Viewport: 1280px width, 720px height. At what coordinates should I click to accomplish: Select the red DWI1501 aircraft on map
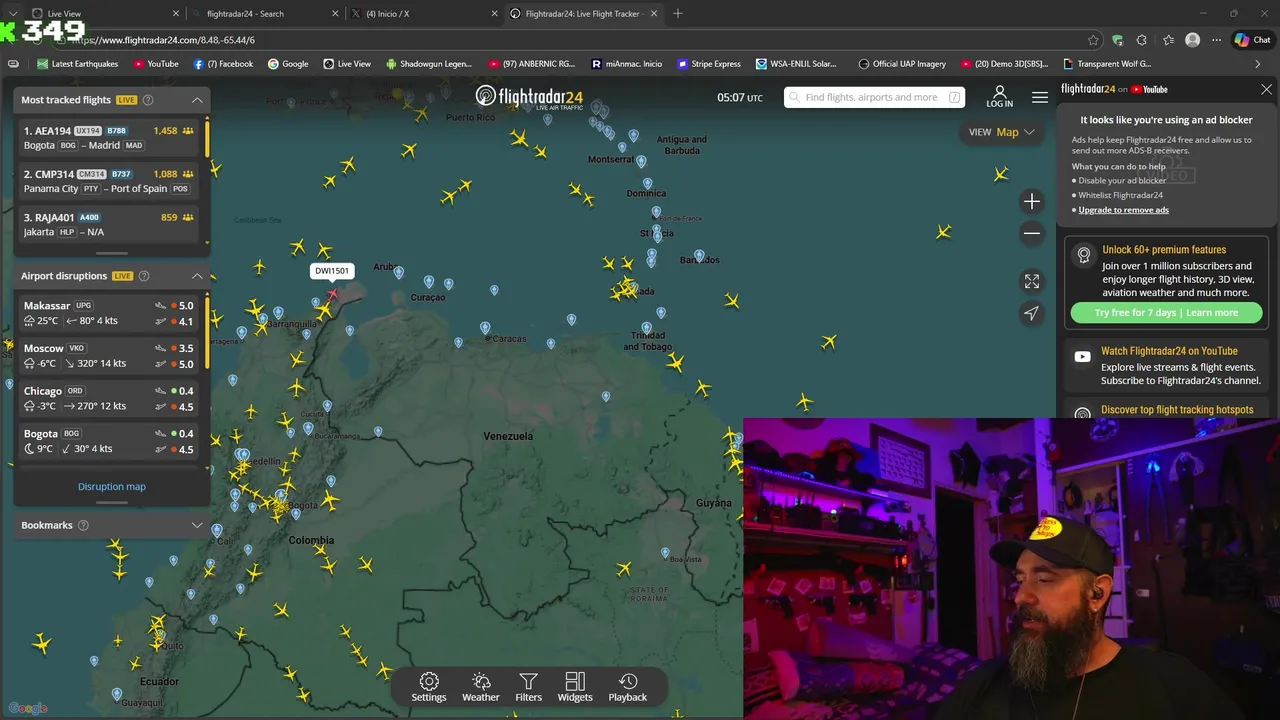(333, 294)
